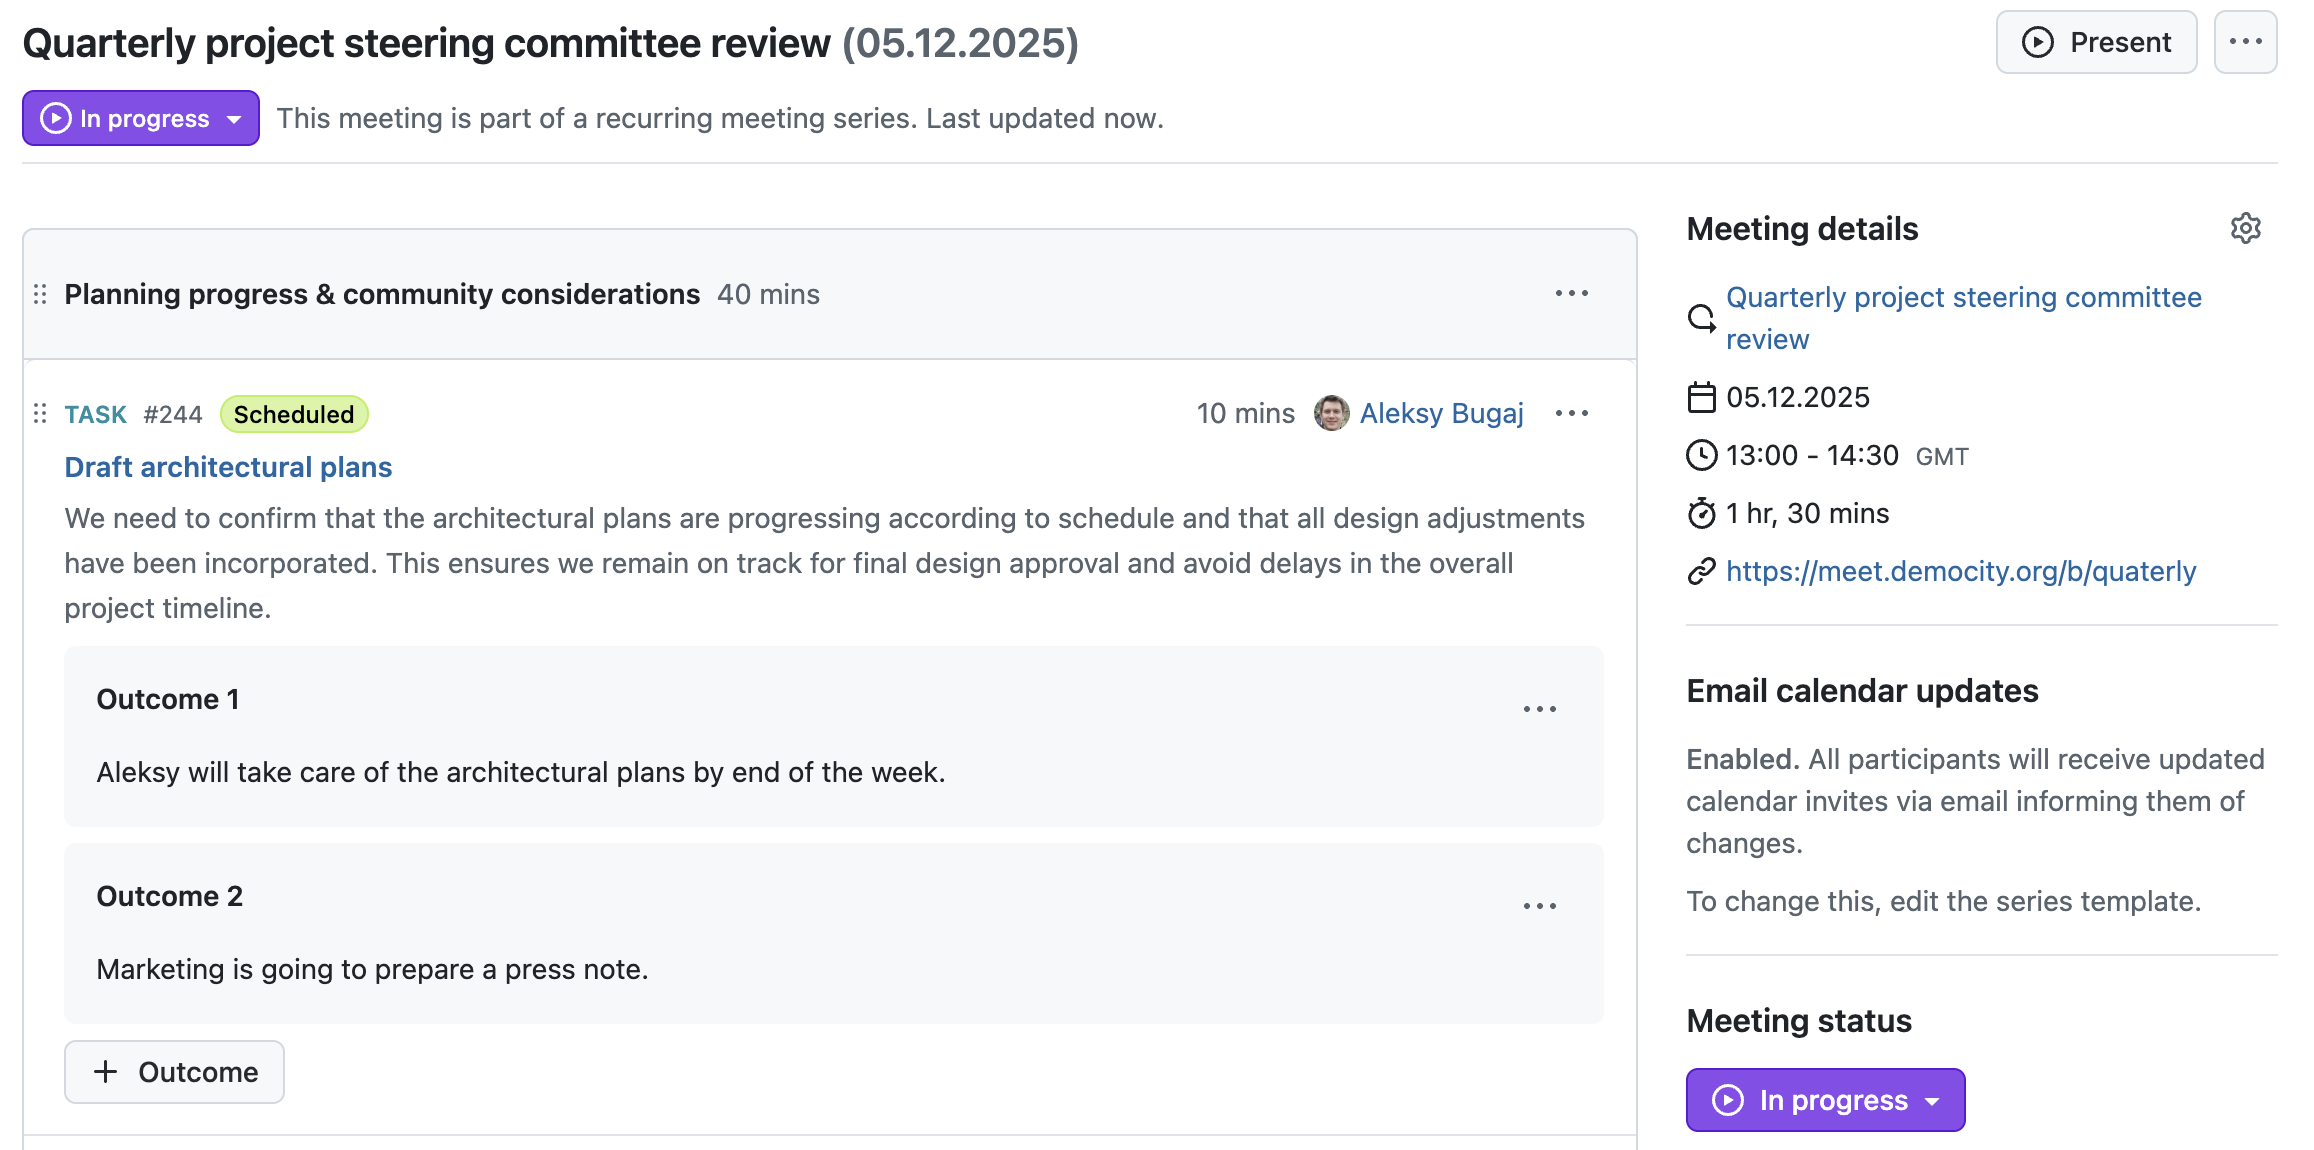Open the Draft architectural plans task link
This screenshot has height=1150, width=2314.
click(228, 466)
